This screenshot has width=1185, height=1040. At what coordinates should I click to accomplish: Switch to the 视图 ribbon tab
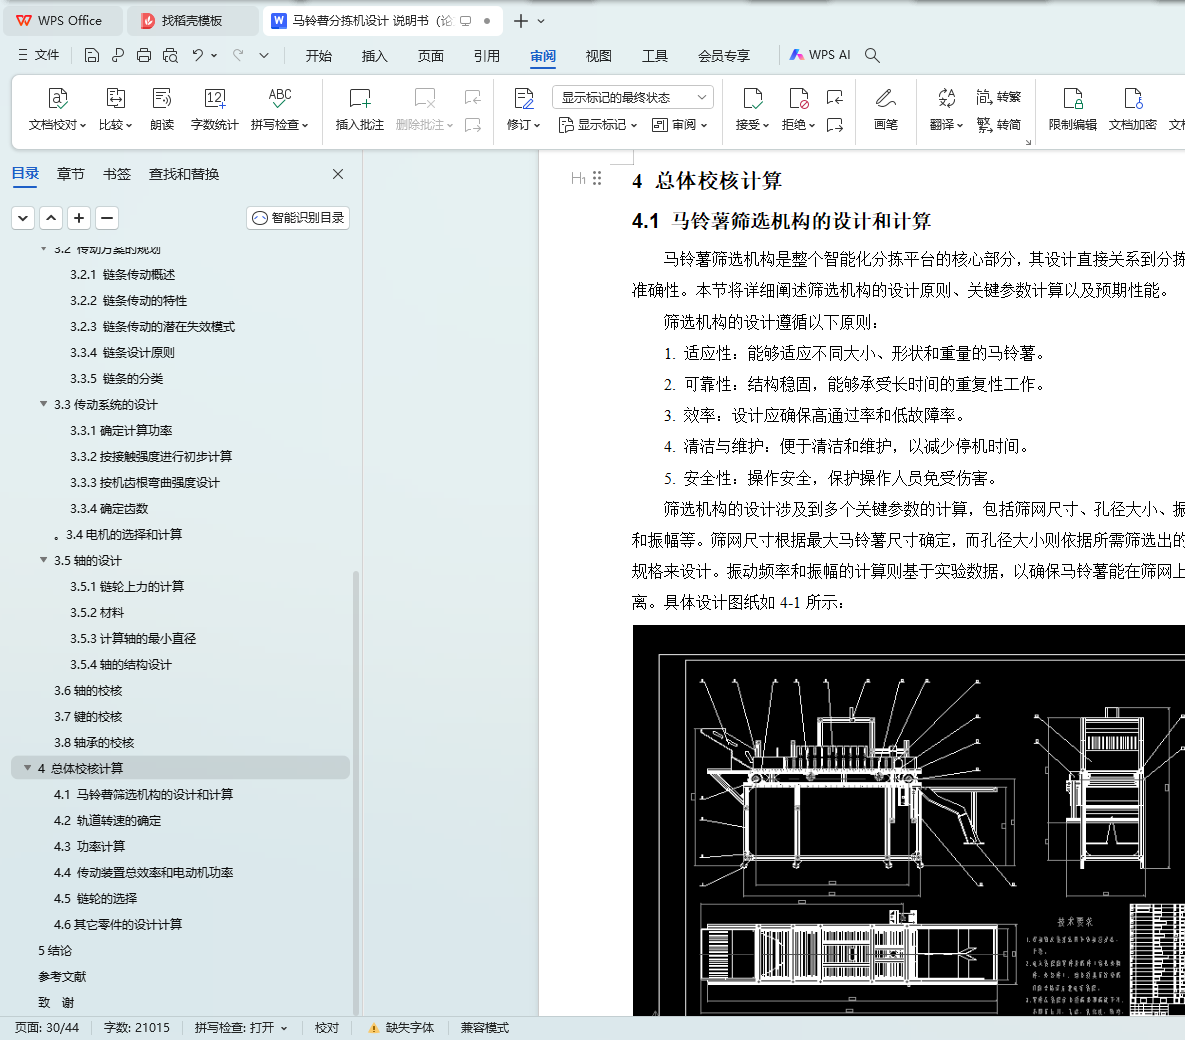(598, 56)
